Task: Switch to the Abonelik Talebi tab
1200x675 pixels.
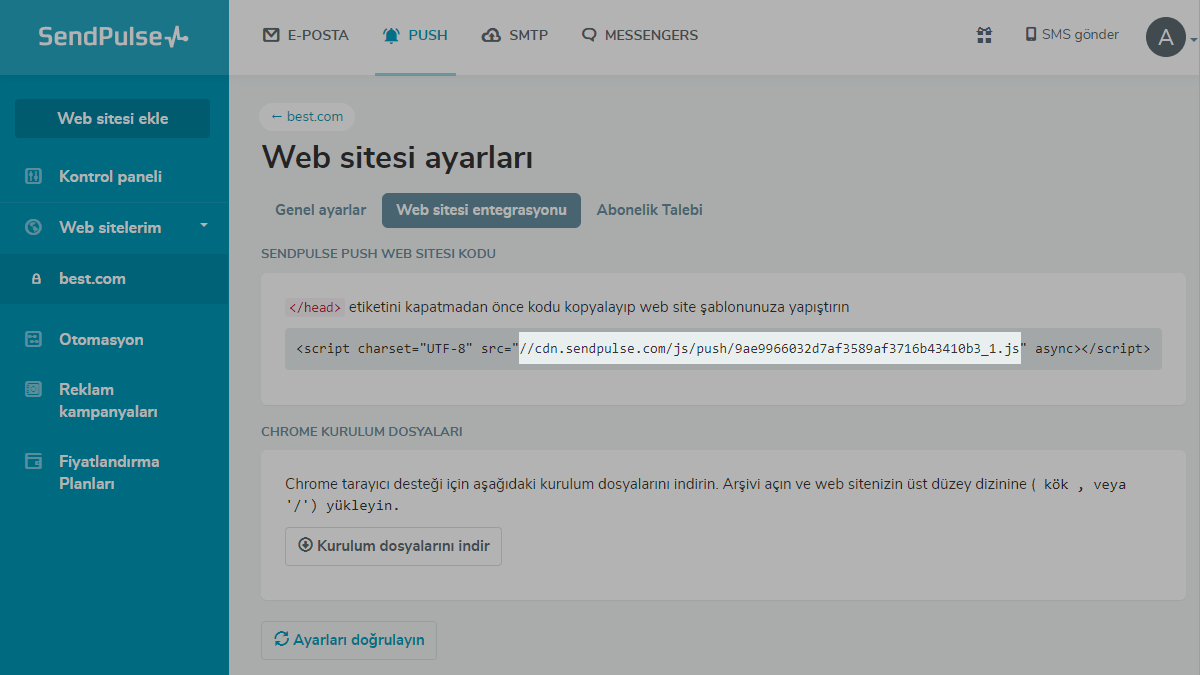Action: 650,210
